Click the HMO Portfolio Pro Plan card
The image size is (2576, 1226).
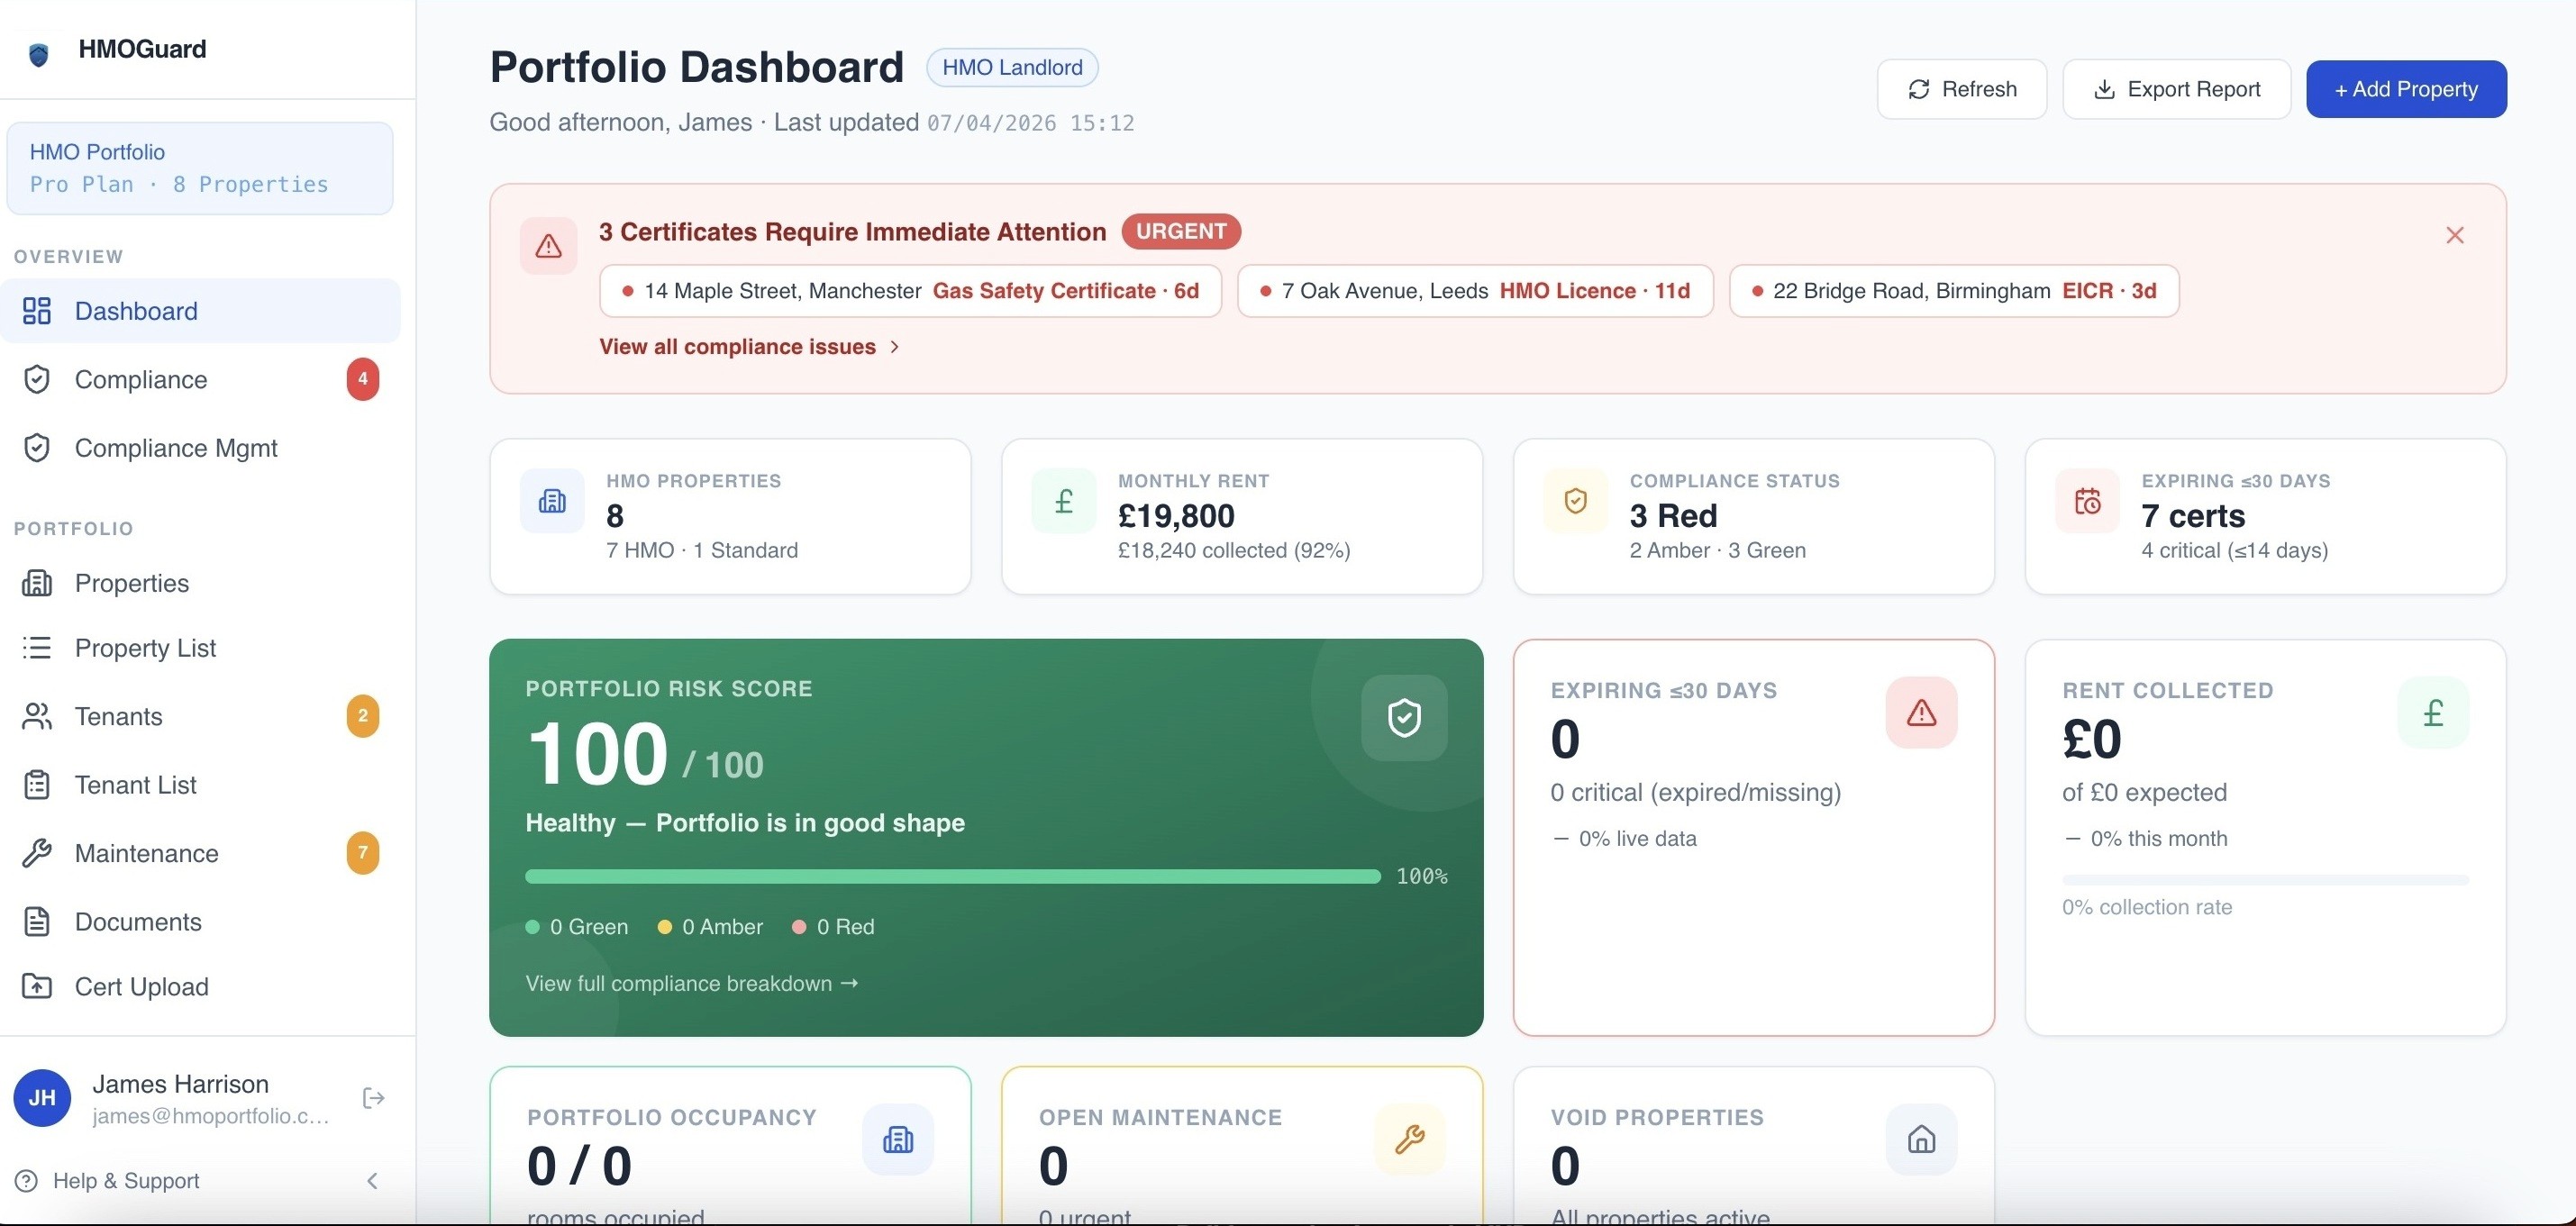click(200, 168)
